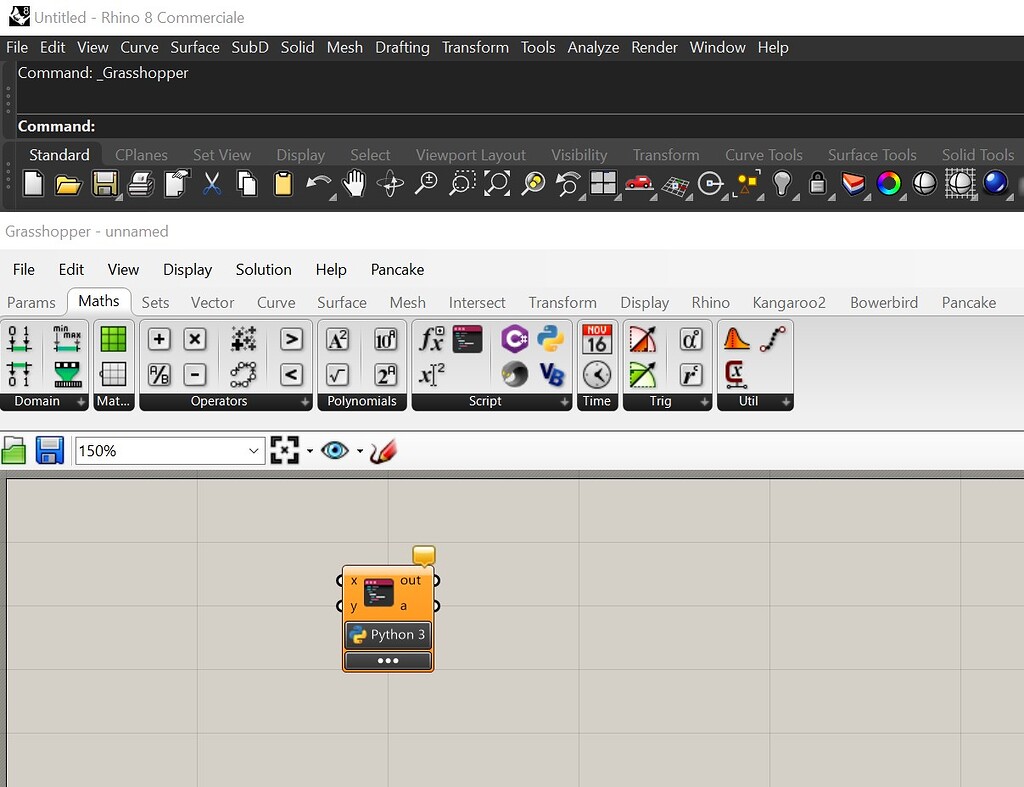Select the Pan hand tool

(354, 184)
